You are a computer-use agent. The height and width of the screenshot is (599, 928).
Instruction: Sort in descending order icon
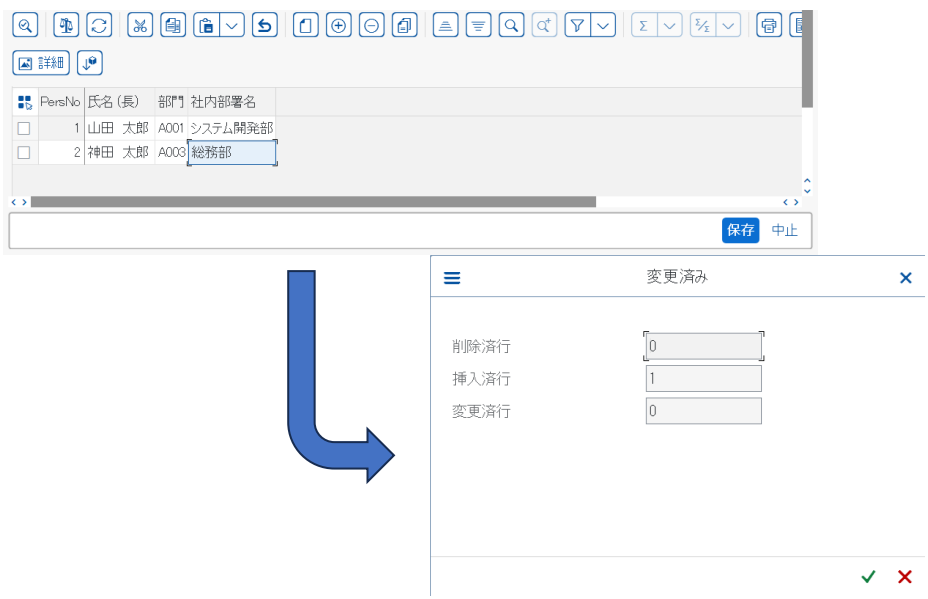pyautogui.click(x=478, y=25)
